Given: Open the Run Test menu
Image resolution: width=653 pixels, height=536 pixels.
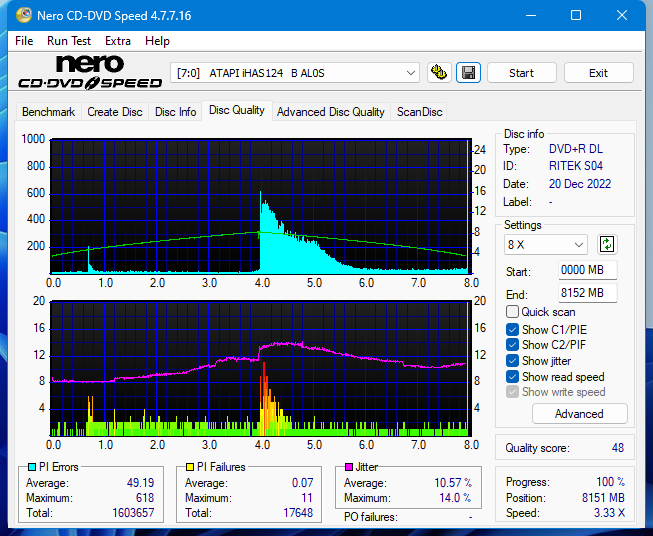Looking at the screenshot, I should coord(69,41).
